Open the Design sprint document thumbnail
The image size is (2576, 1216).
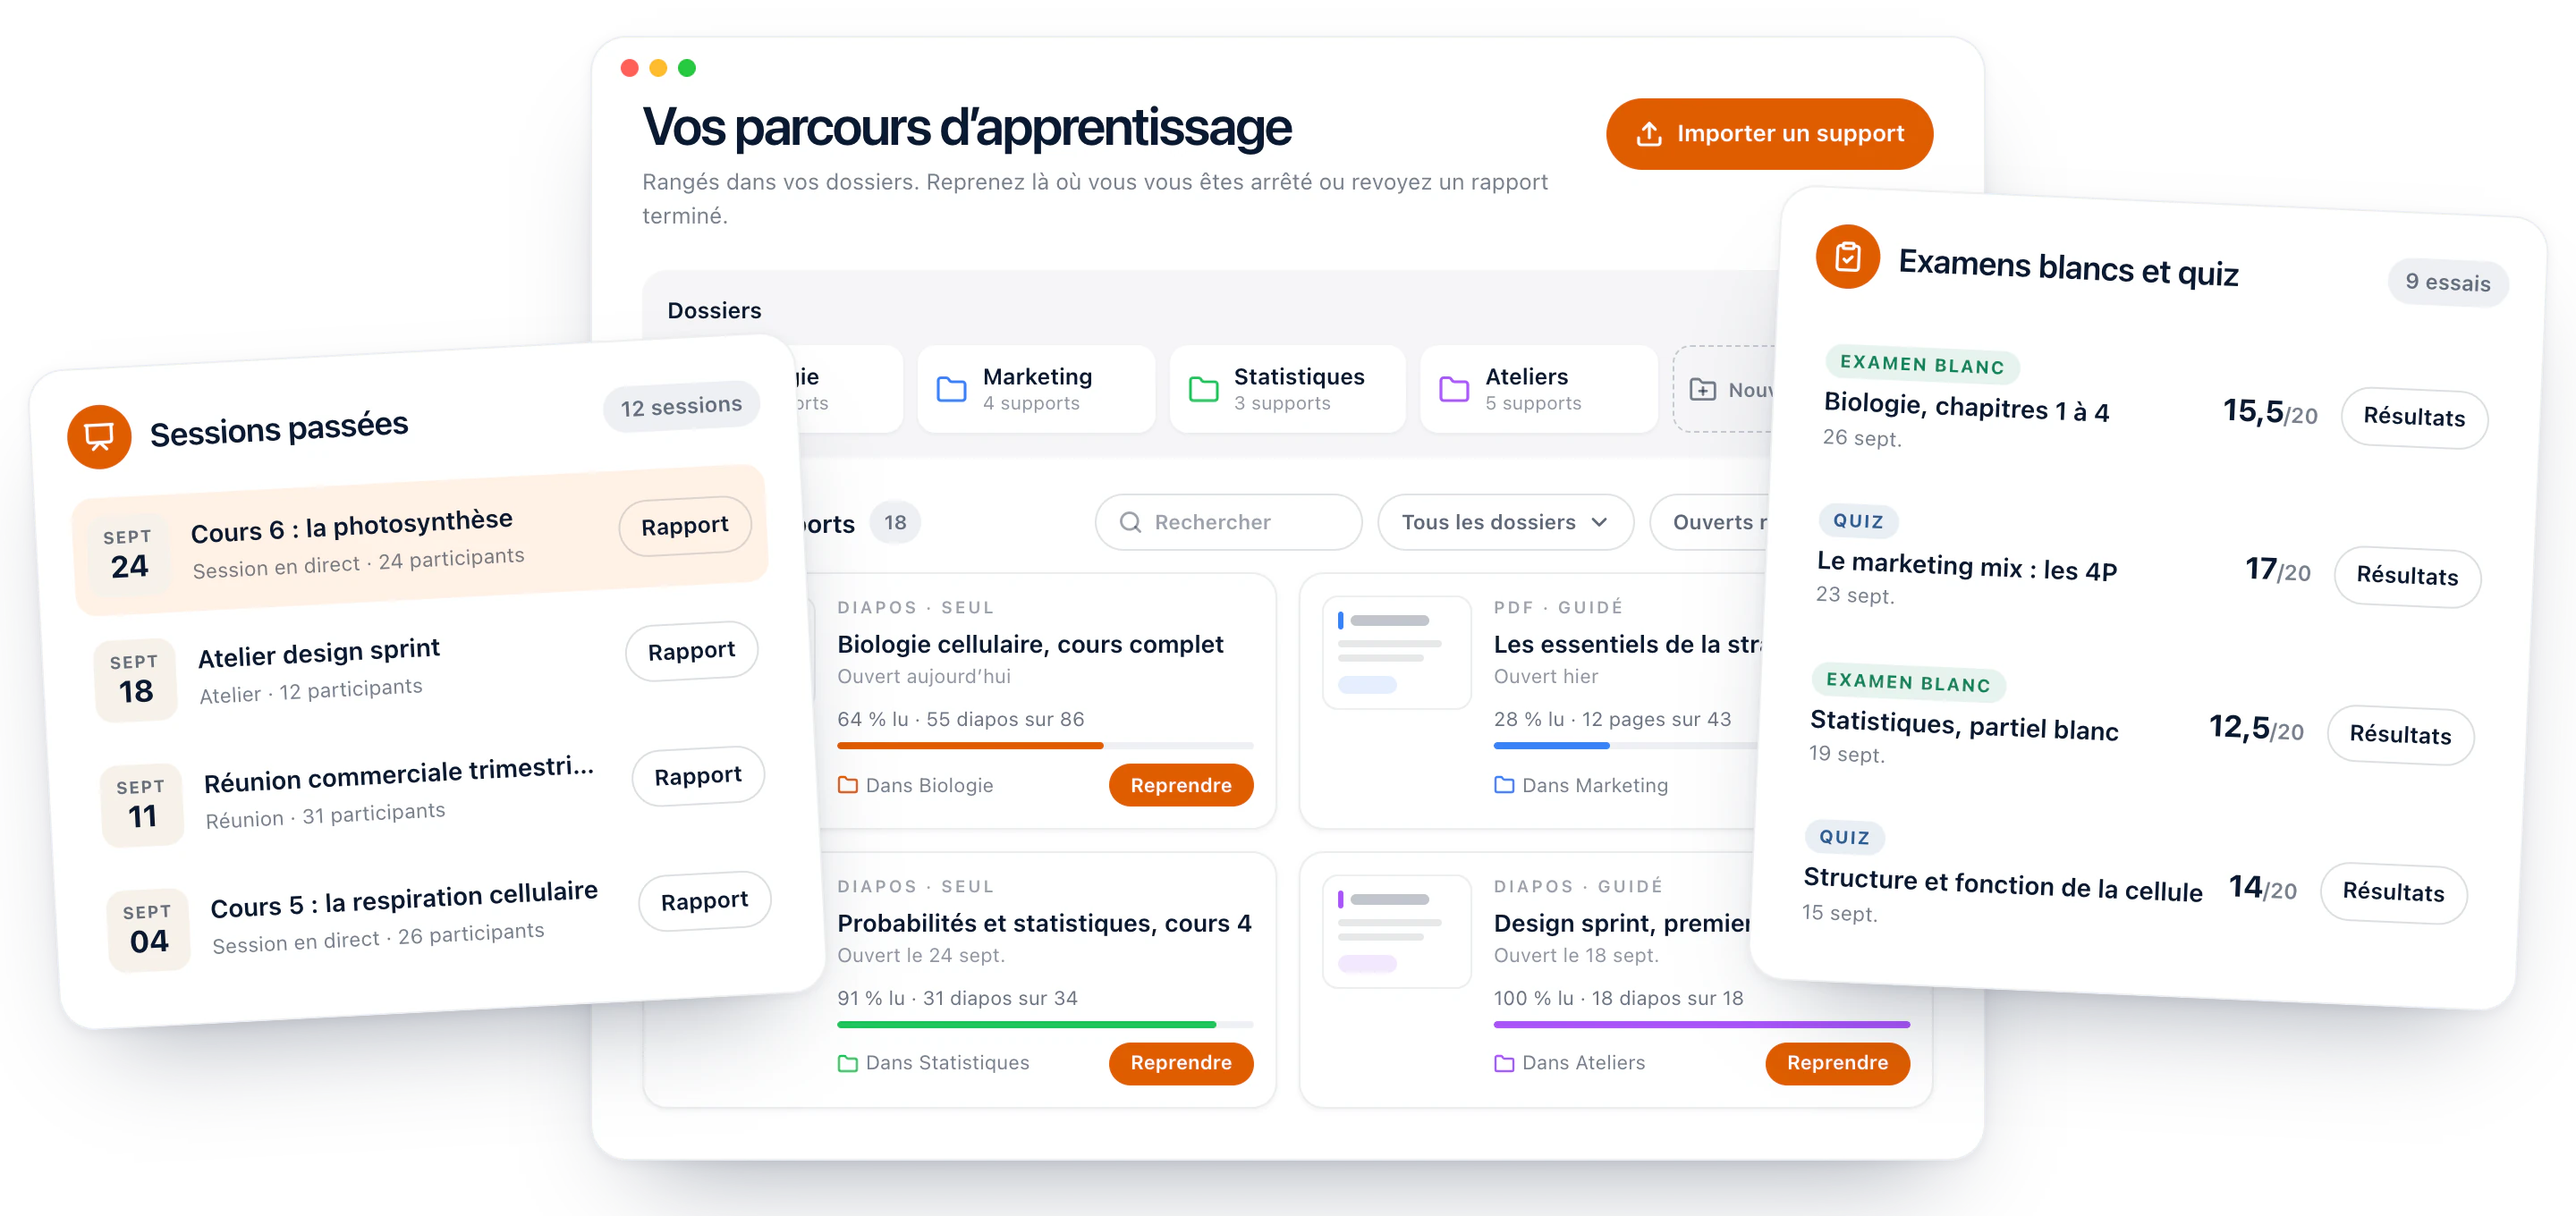[1396, 931]
